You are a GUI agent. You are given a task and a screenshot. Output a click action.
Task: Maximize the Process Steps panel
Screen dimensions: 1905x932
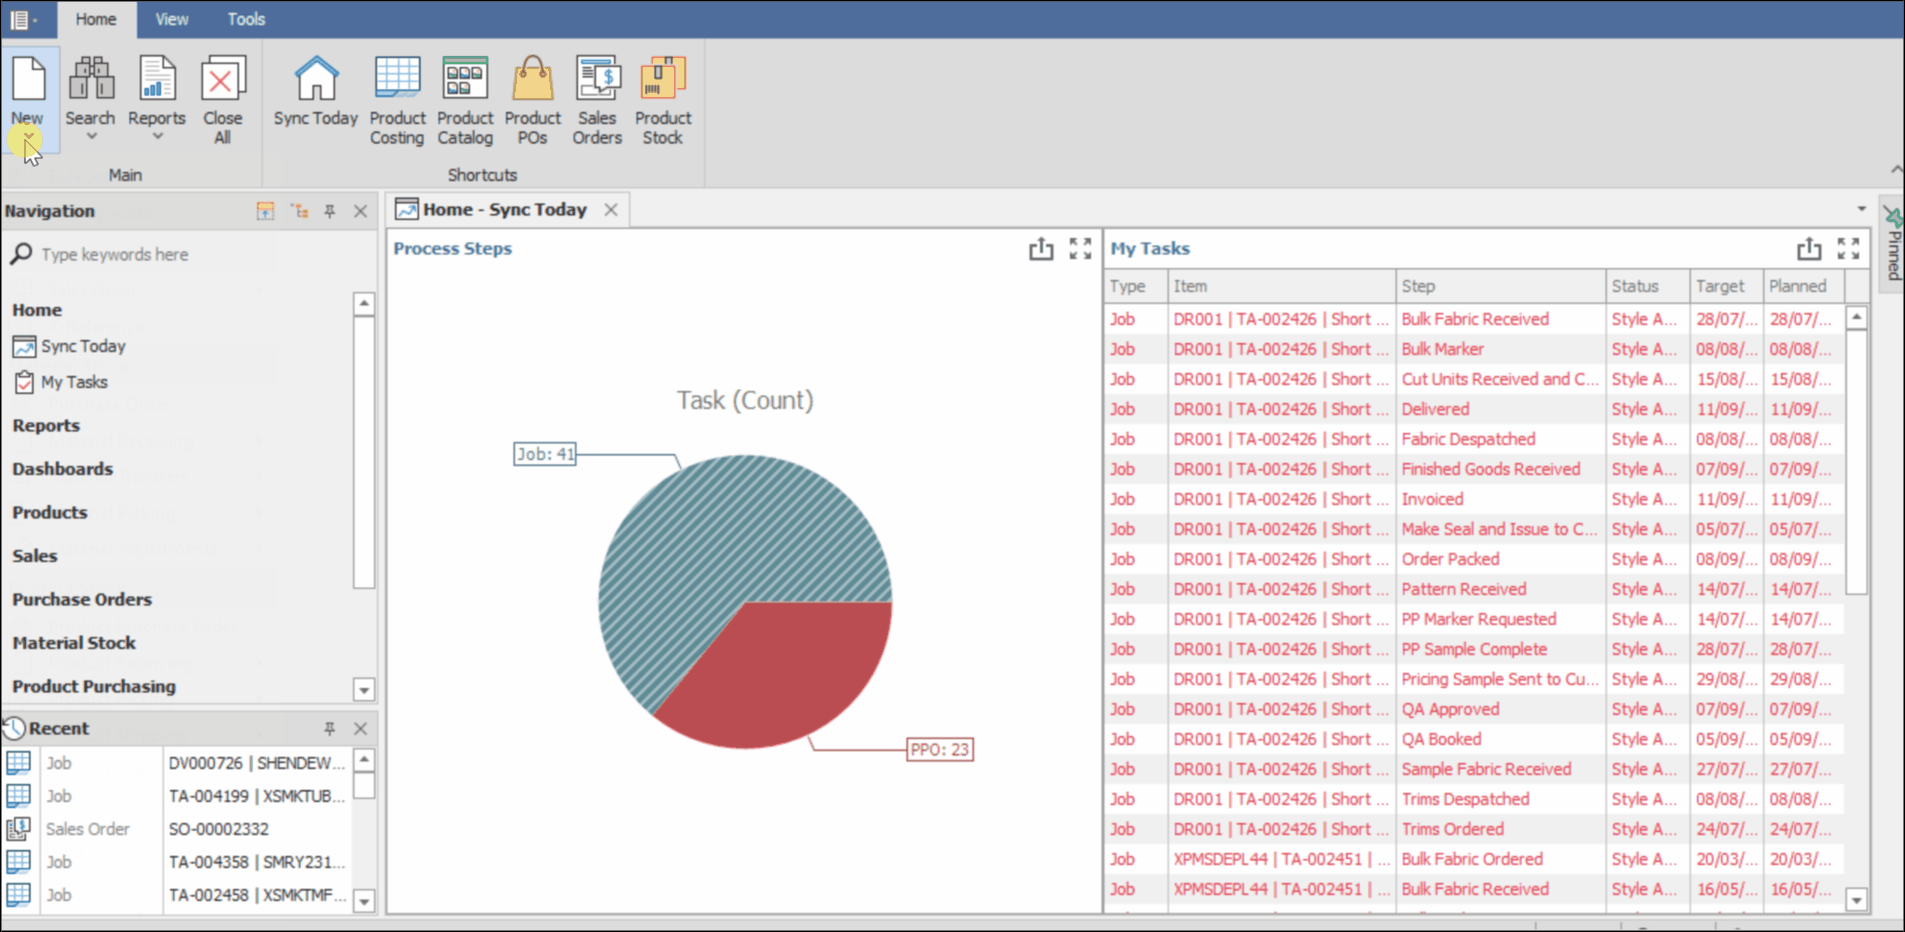[1080, 249]
